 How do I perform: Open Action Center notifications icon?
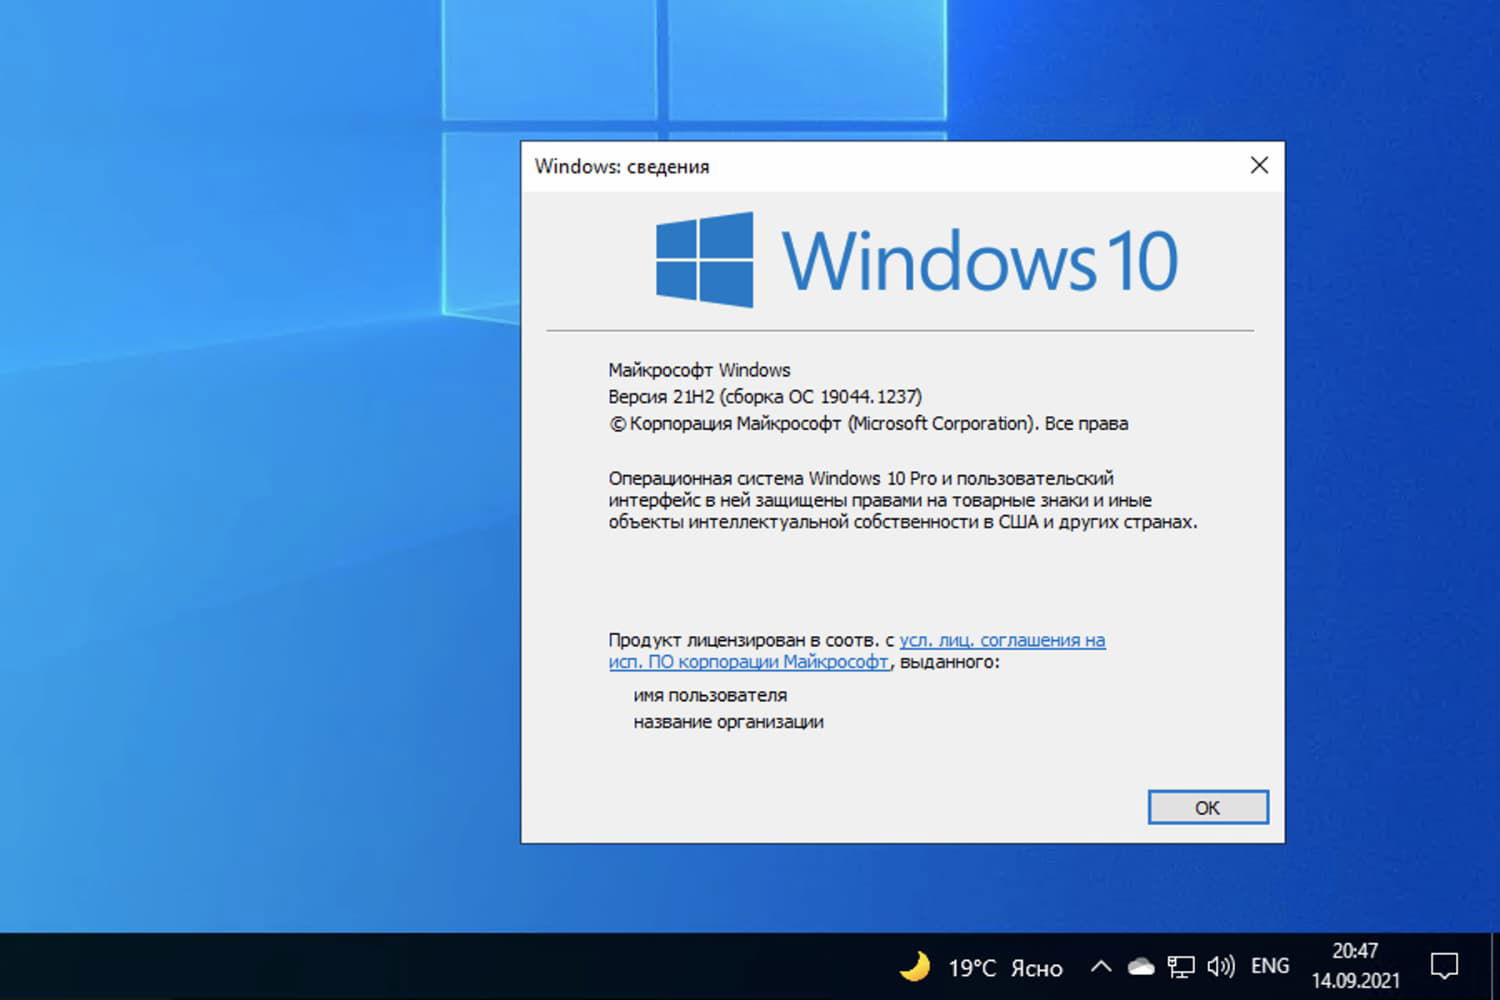(x=1447, y=966)
